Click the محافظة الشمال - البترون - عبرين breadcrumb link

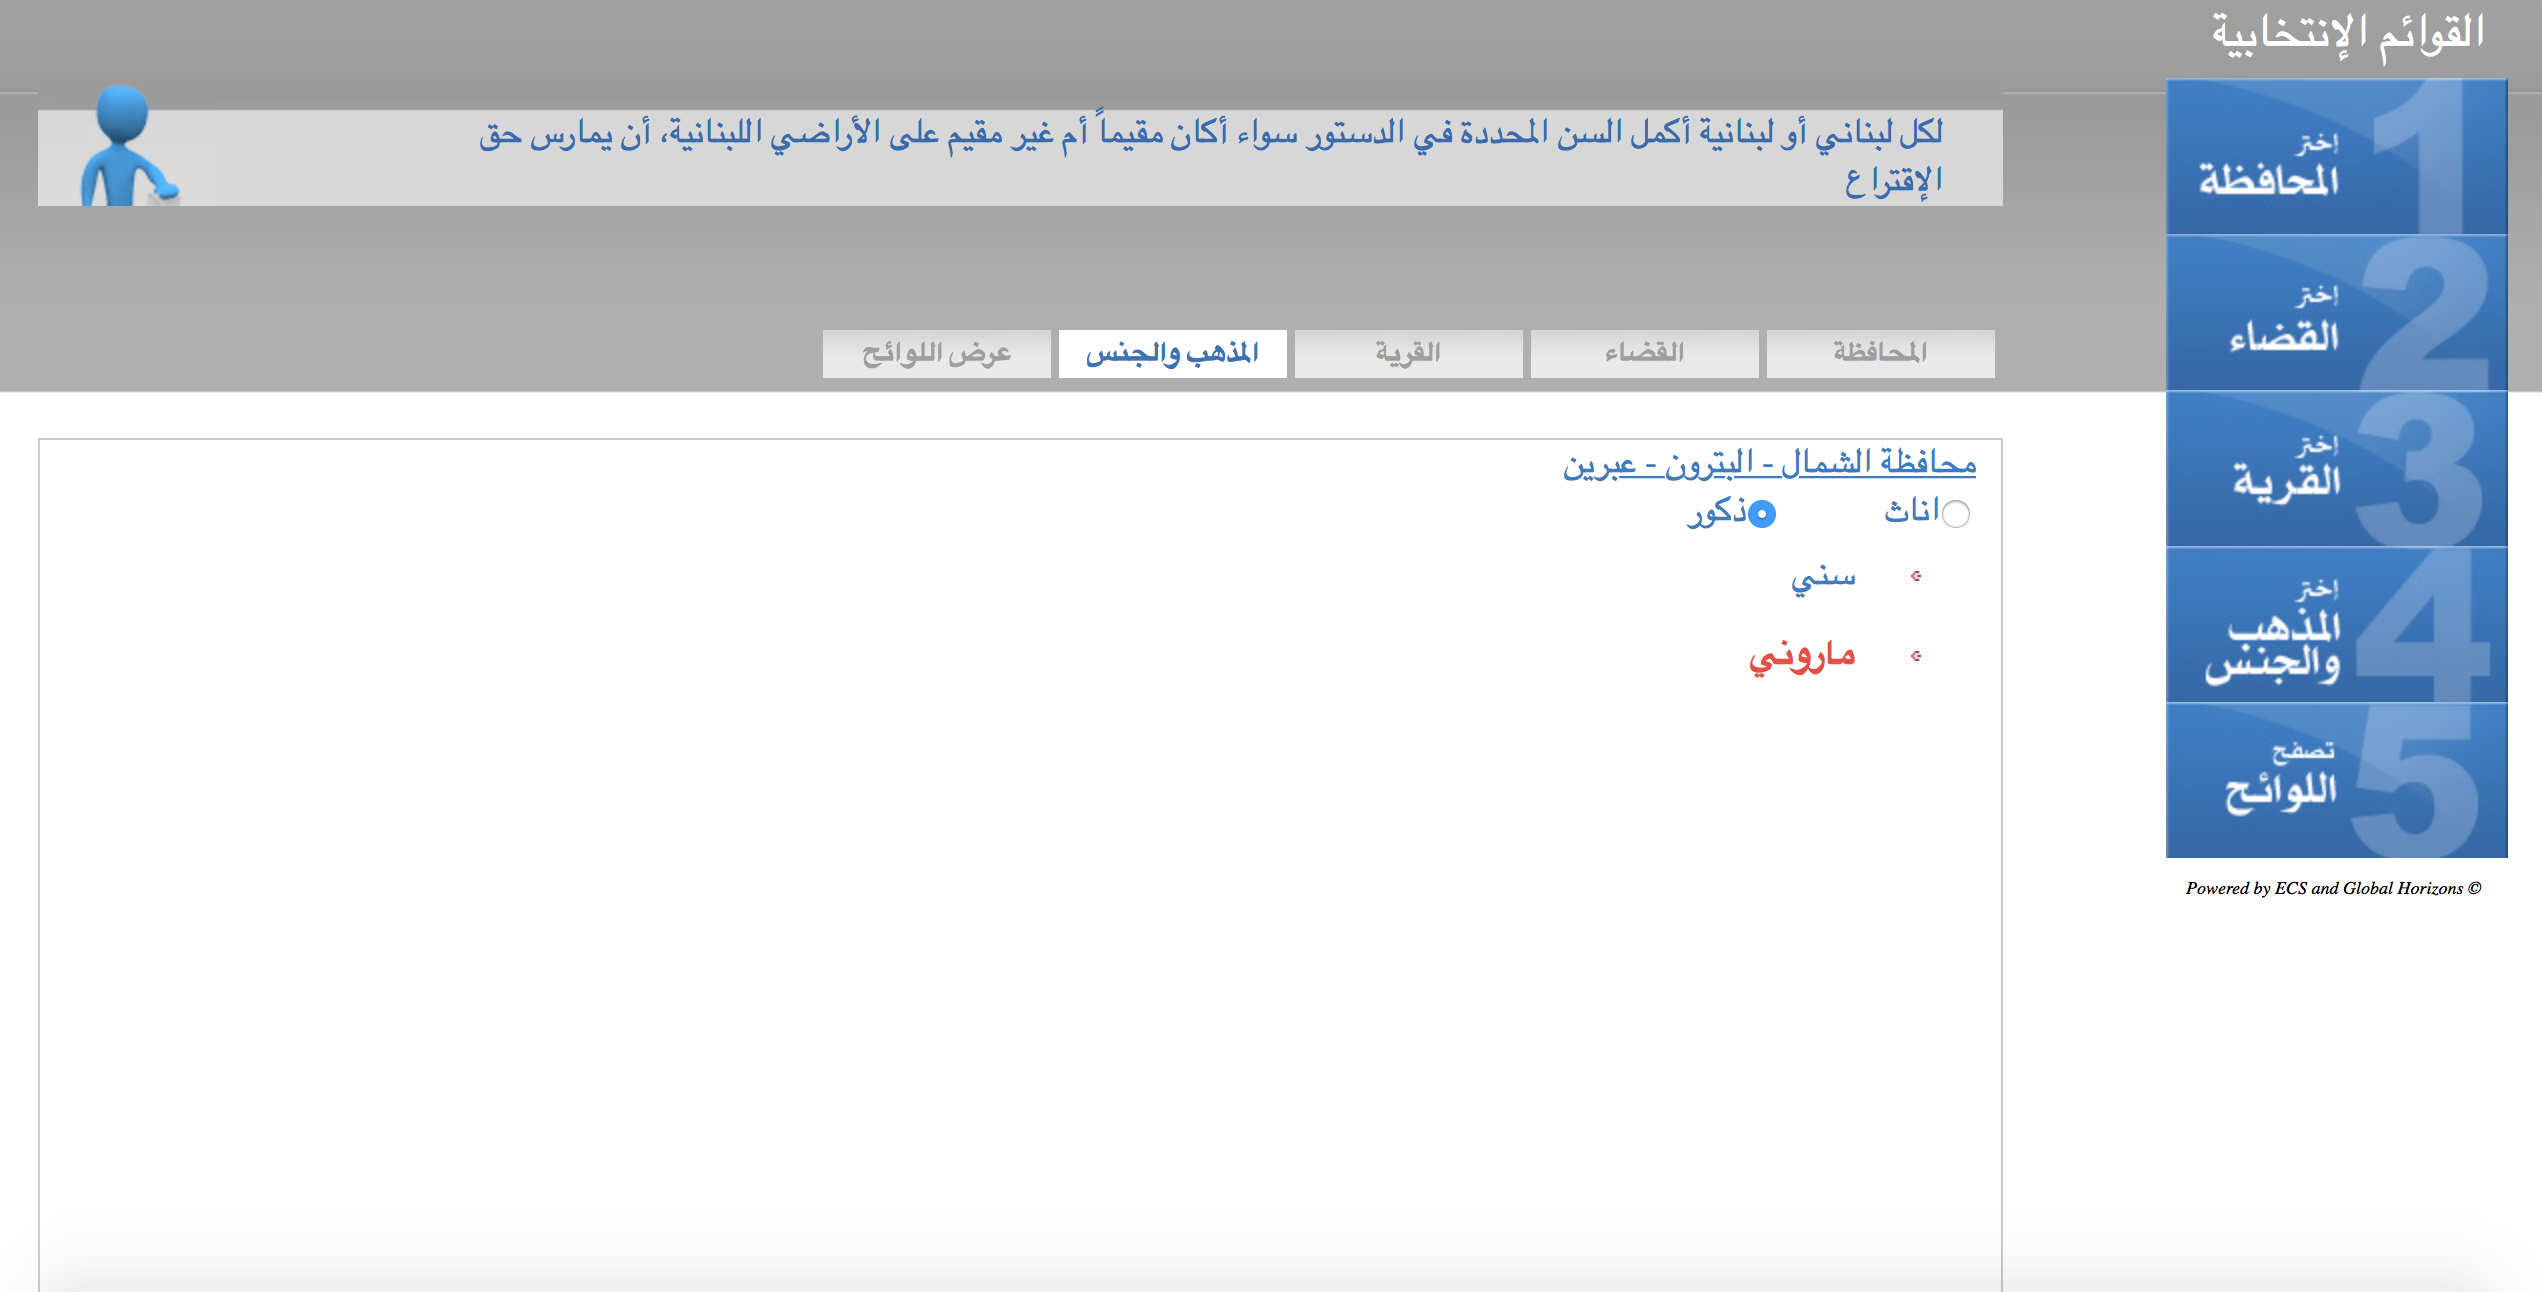[x=1769, y=463]
